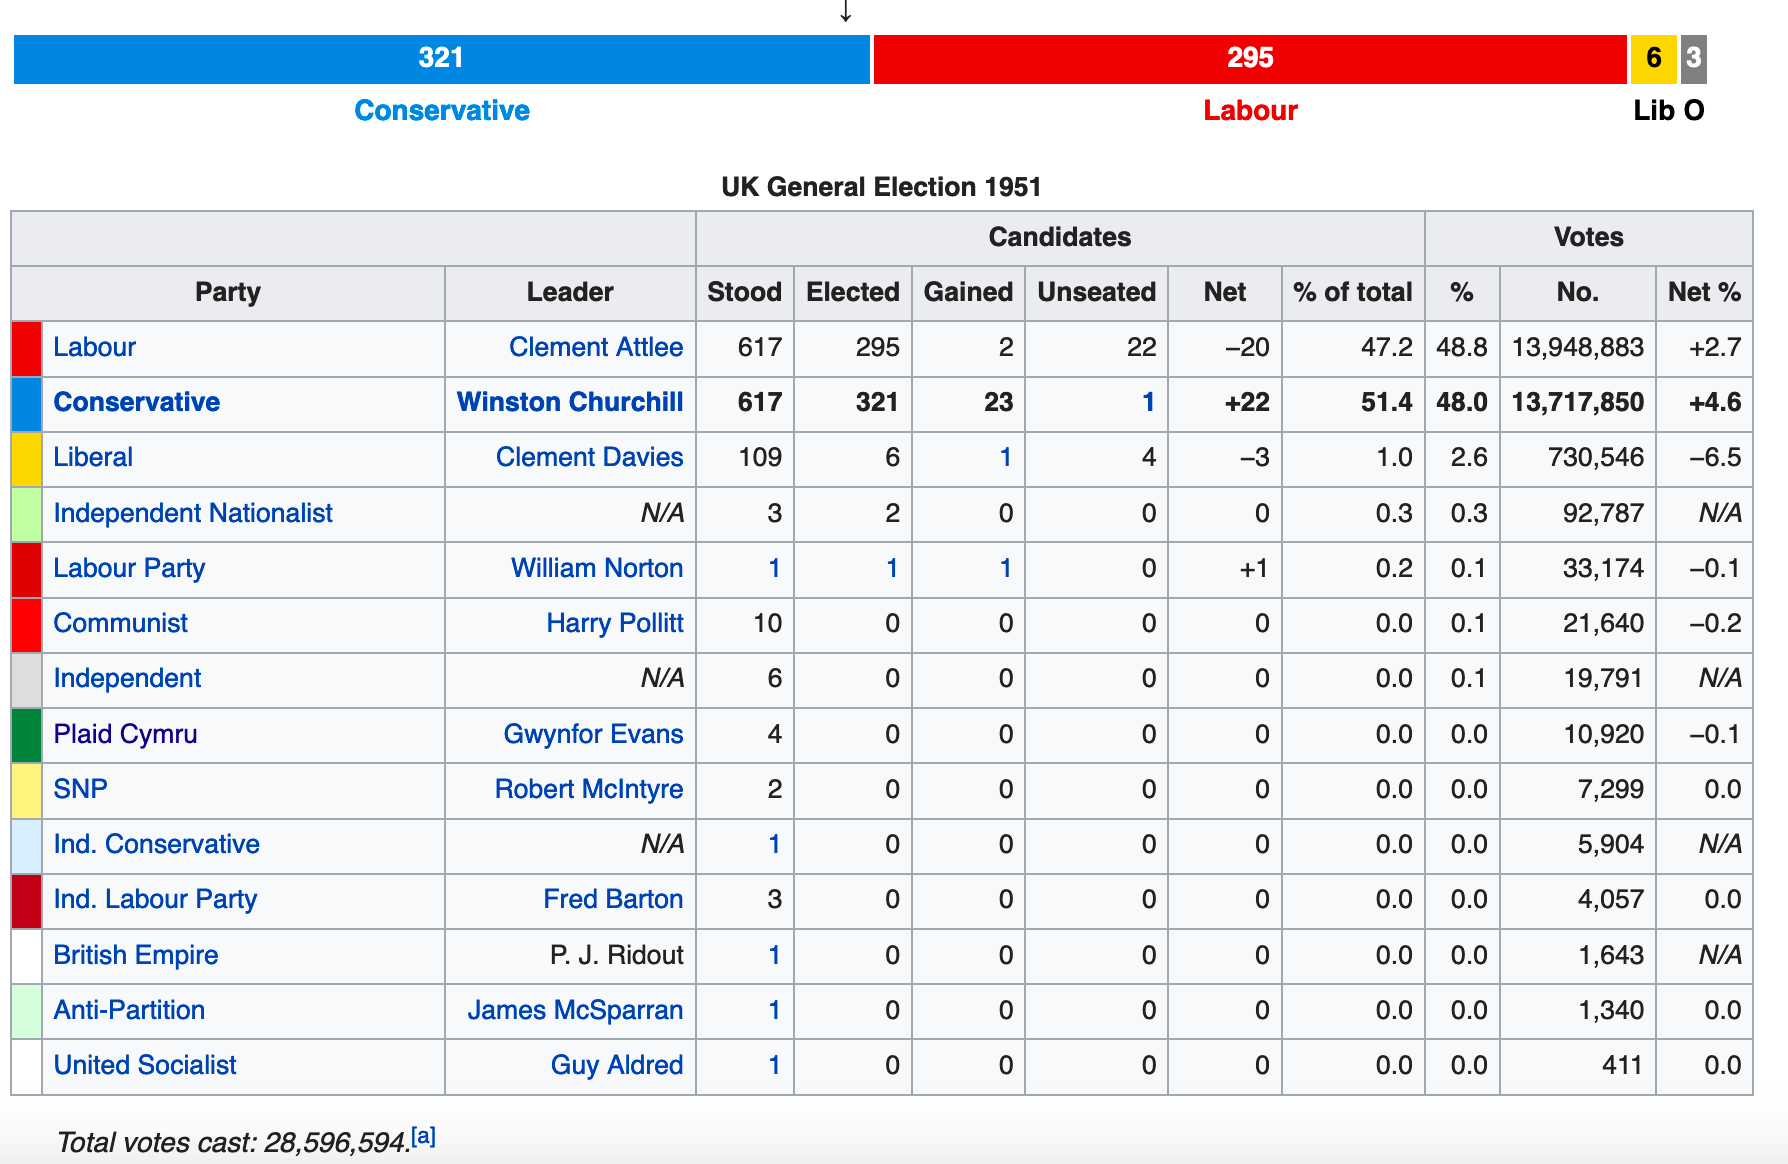
Task: Click the light green cell beside Independent Nationalist
Action: pos(27,514)
